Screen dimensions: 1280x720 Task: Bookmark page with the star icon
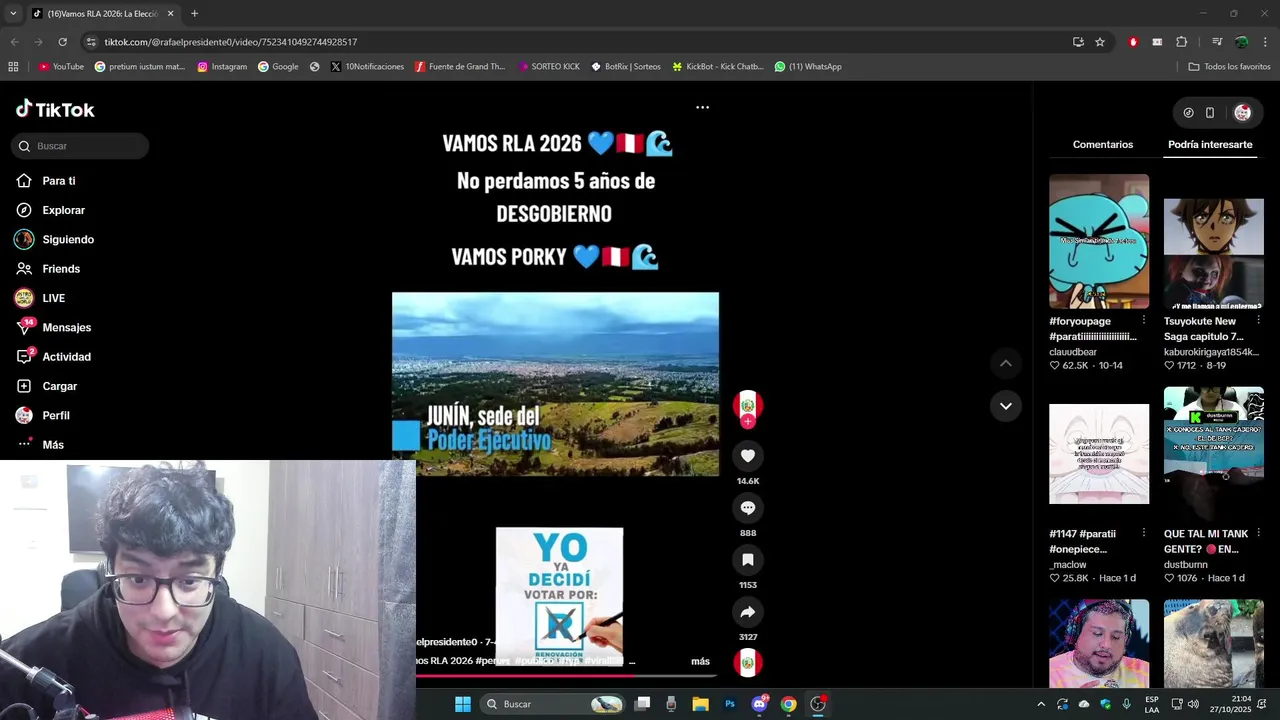pyautogui.click(x=1100, y=42)
